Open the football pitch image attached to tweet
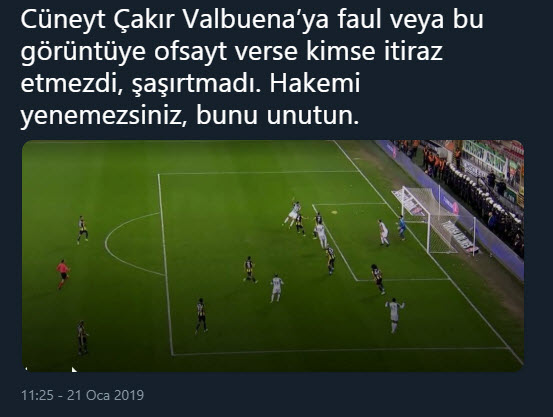 tap(273, 256)
